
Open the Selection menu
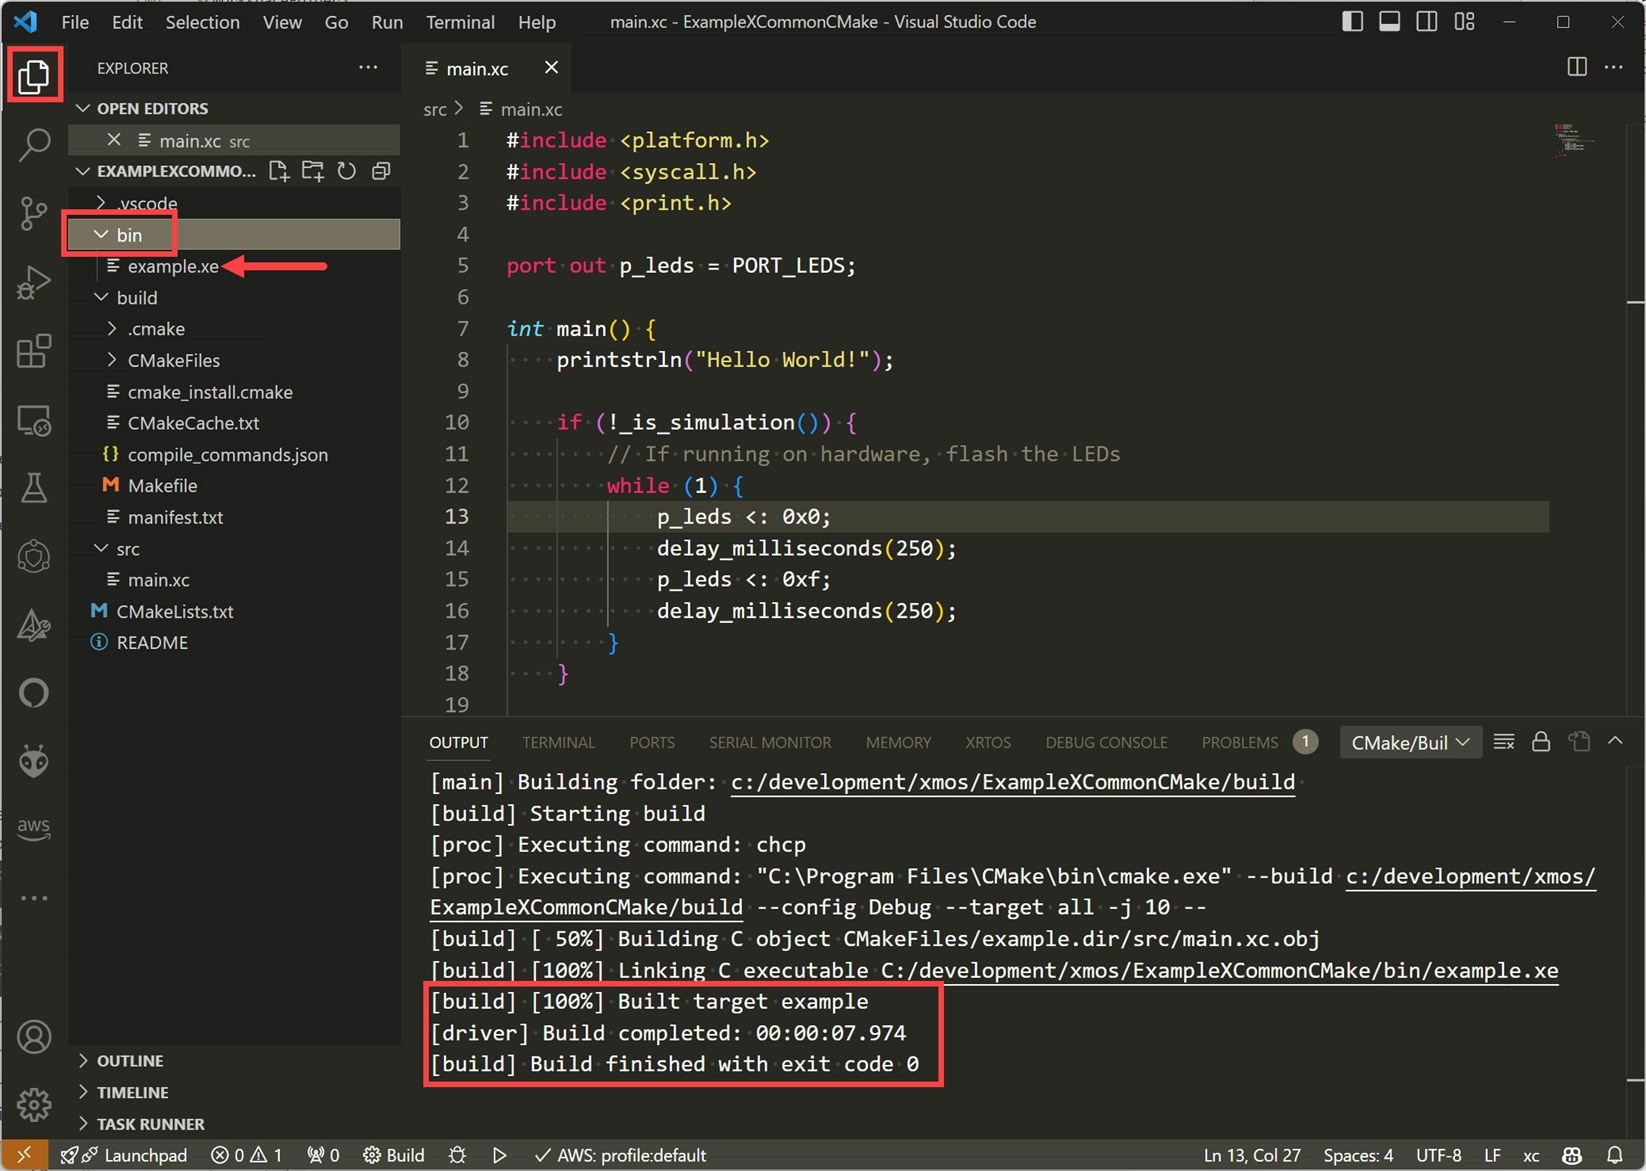(x=202, y=22)
